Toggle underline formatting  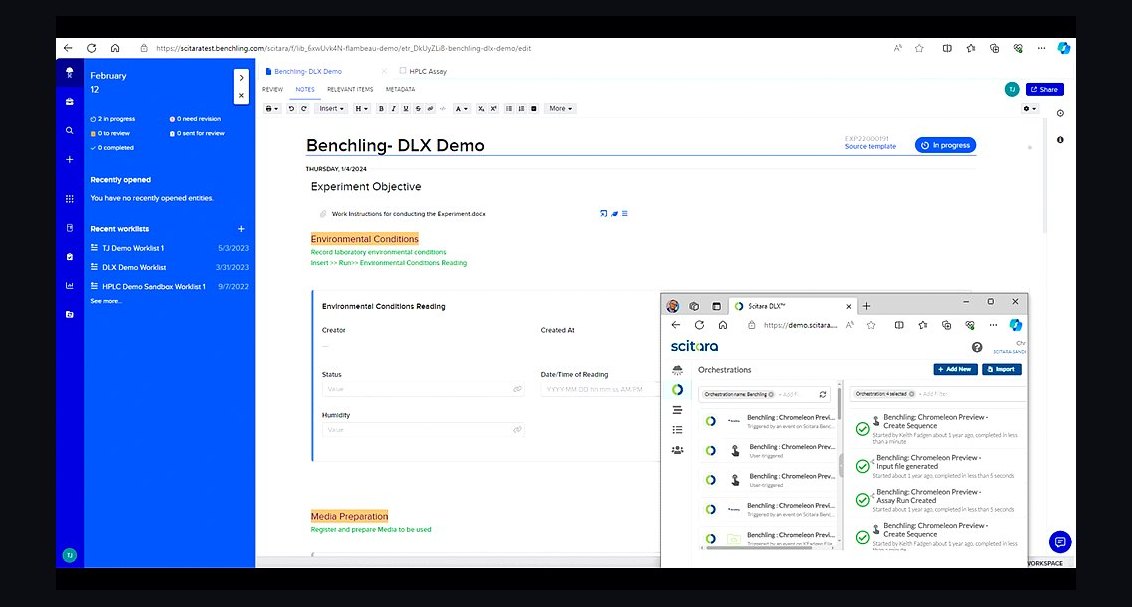click(406, 108)
